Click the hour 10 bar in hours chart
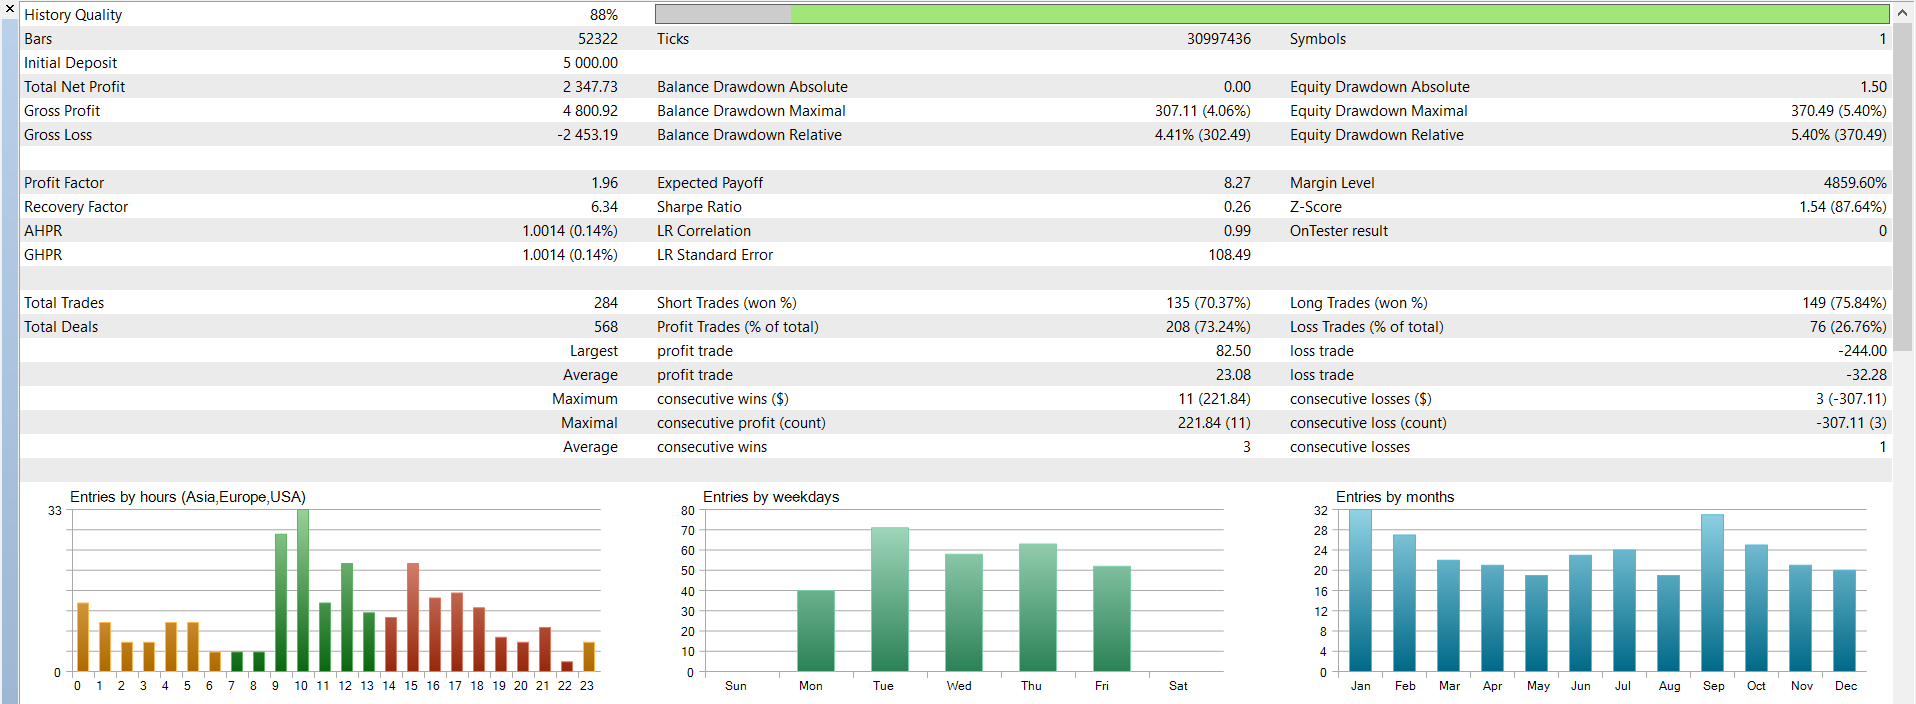The width and height of the screenshot is (1916, 704). [x=303, y=590]
